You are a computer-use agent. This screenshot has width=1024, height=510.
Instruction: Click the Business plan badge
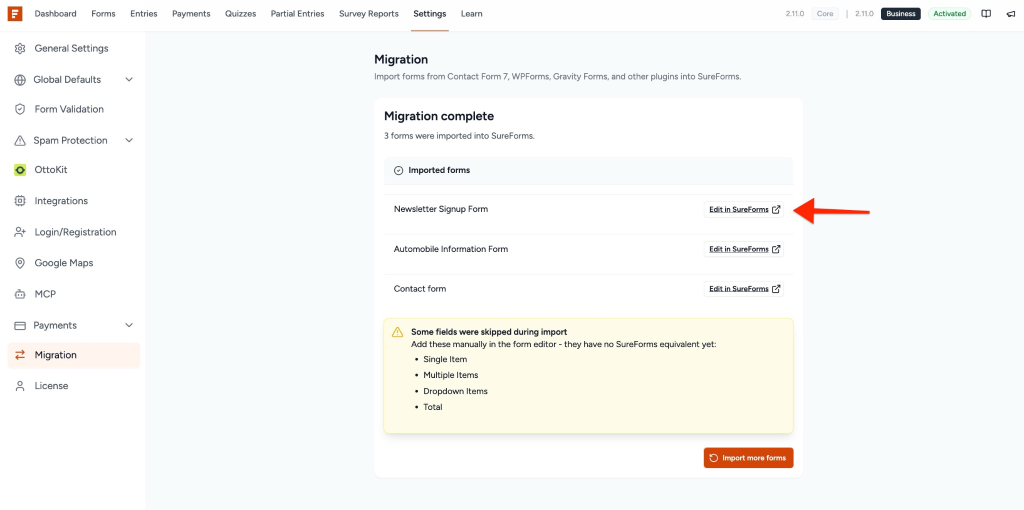click(901, 14)
